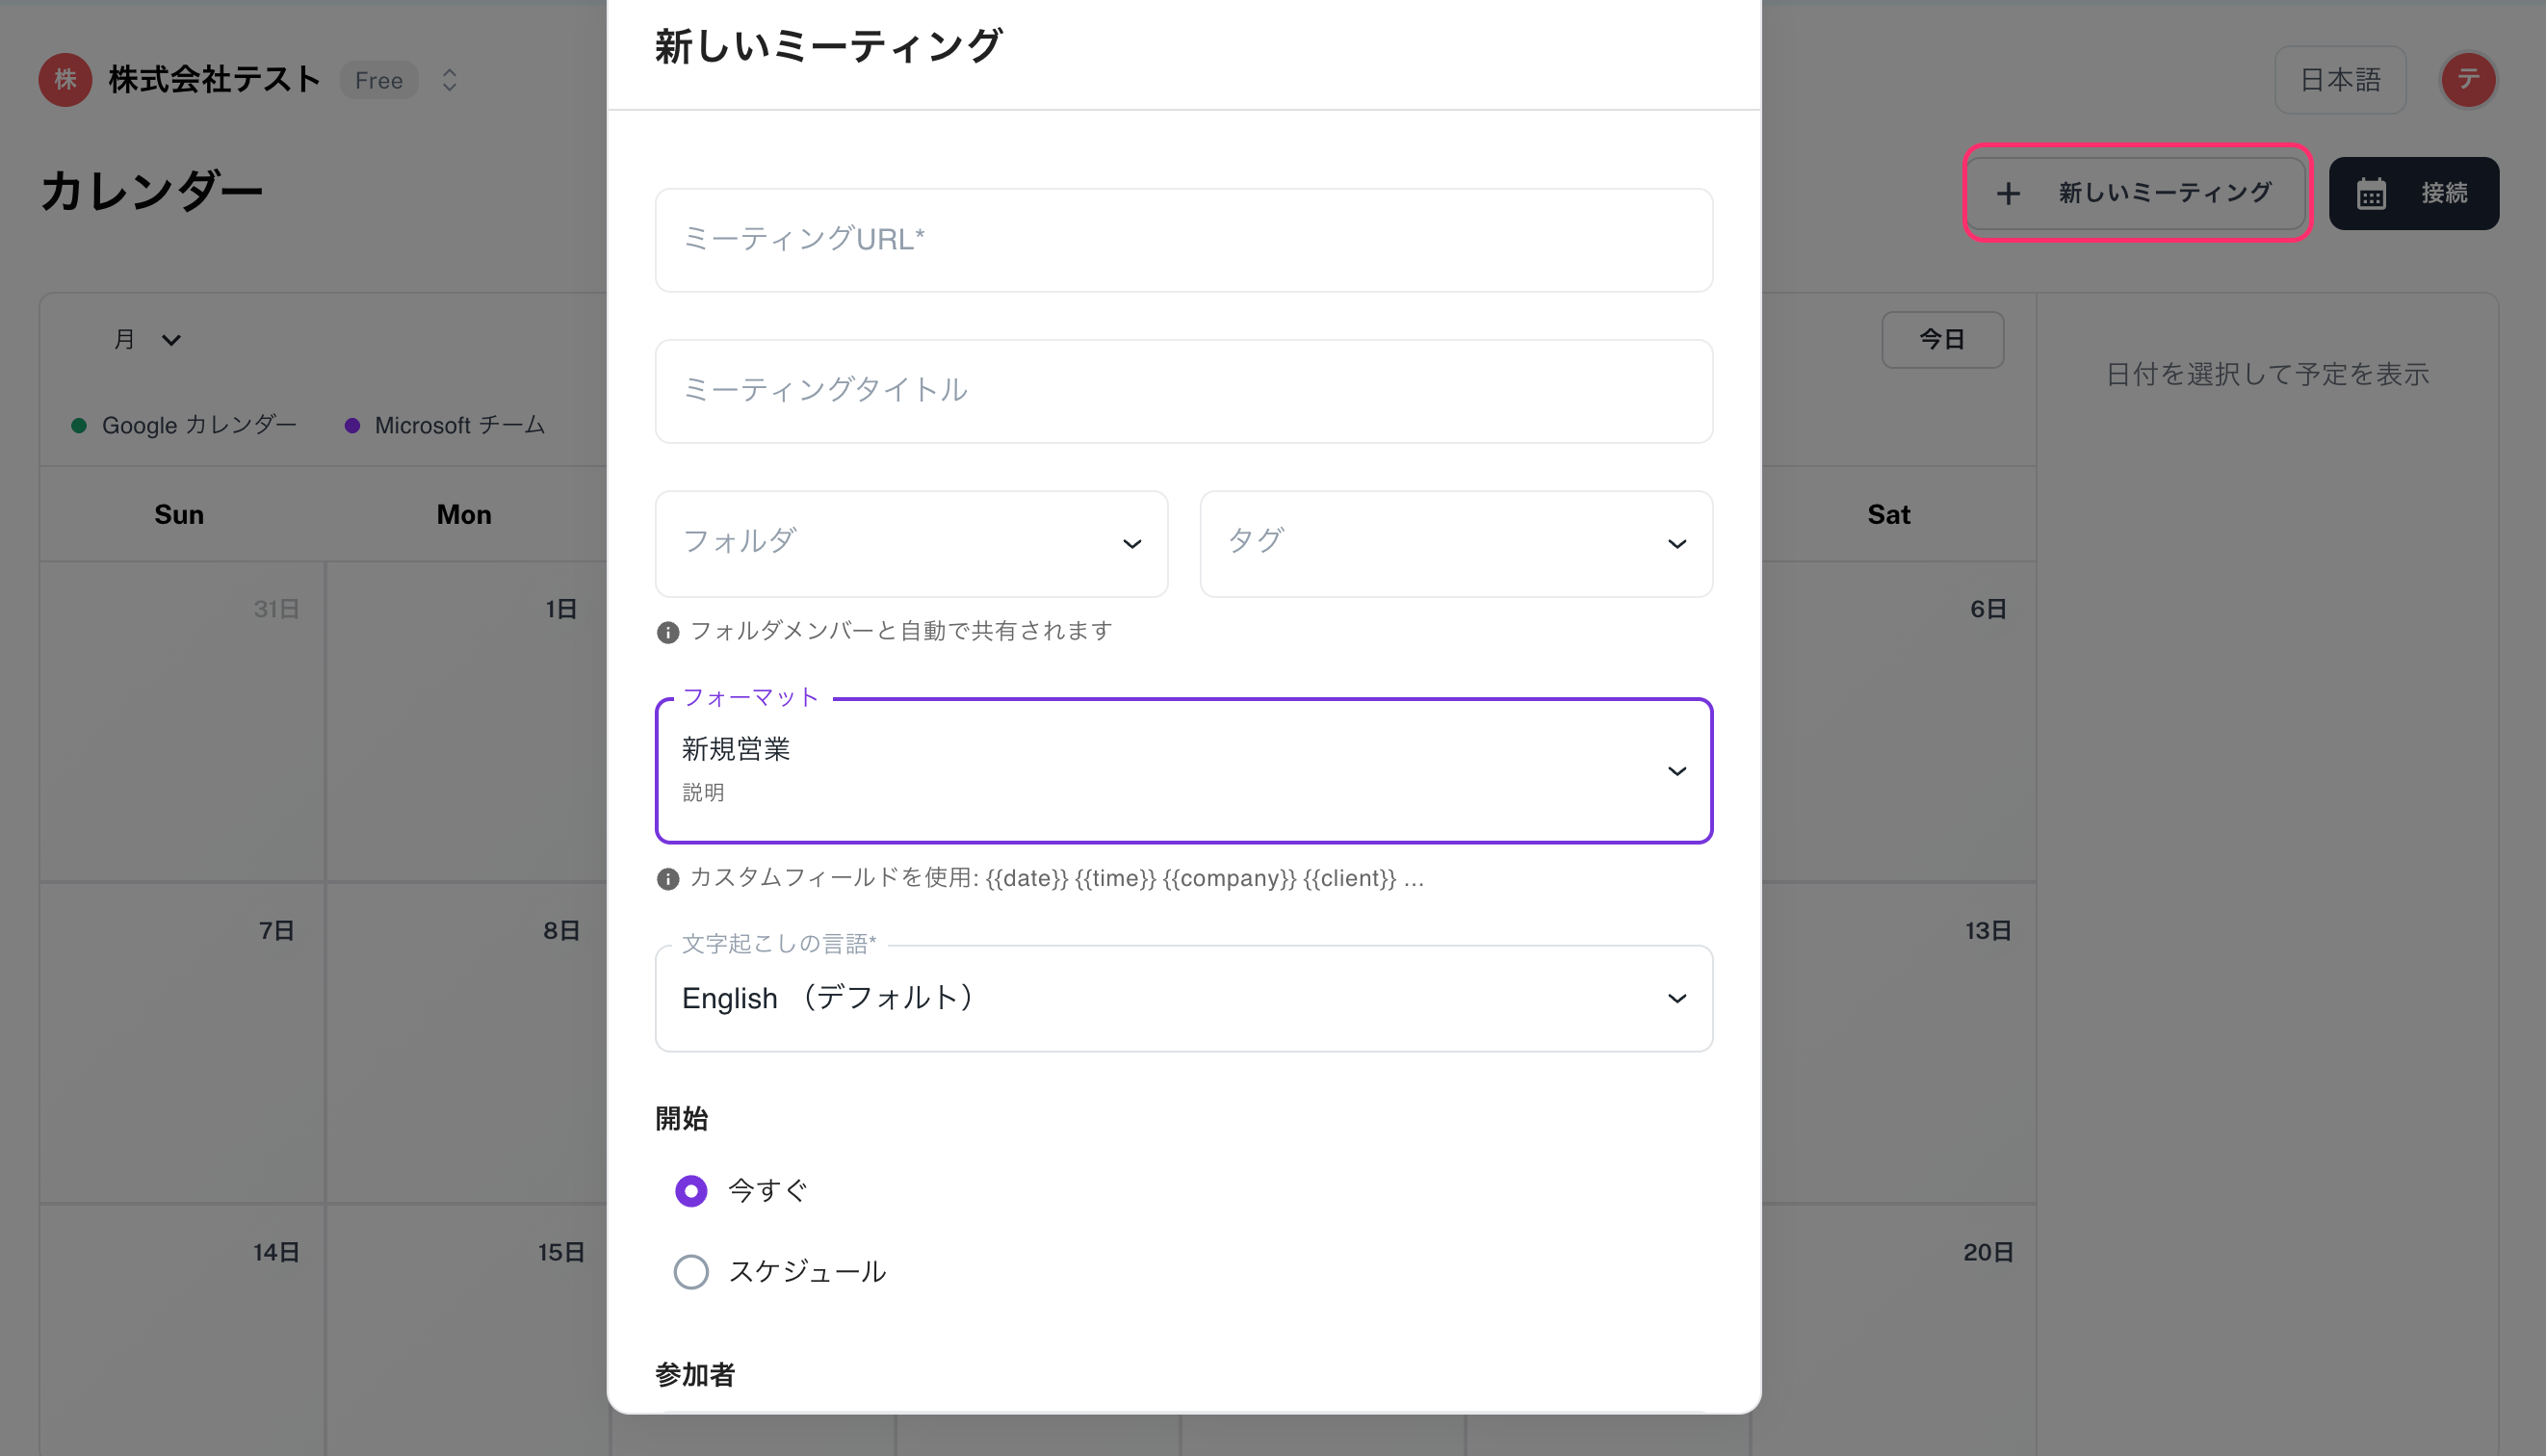
Task: Click the Microsoft チーム legend label
Action: 460,426
